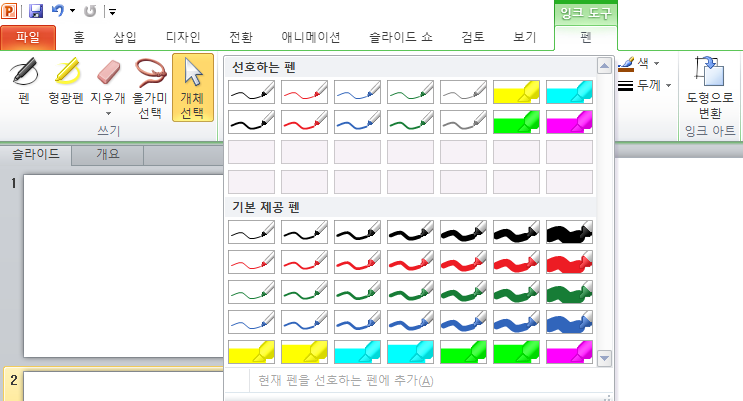Viewport: 743px width, 401px height.
Task: Choose yellow highlighter in favorite pens
Action: (x=516, y=92)
